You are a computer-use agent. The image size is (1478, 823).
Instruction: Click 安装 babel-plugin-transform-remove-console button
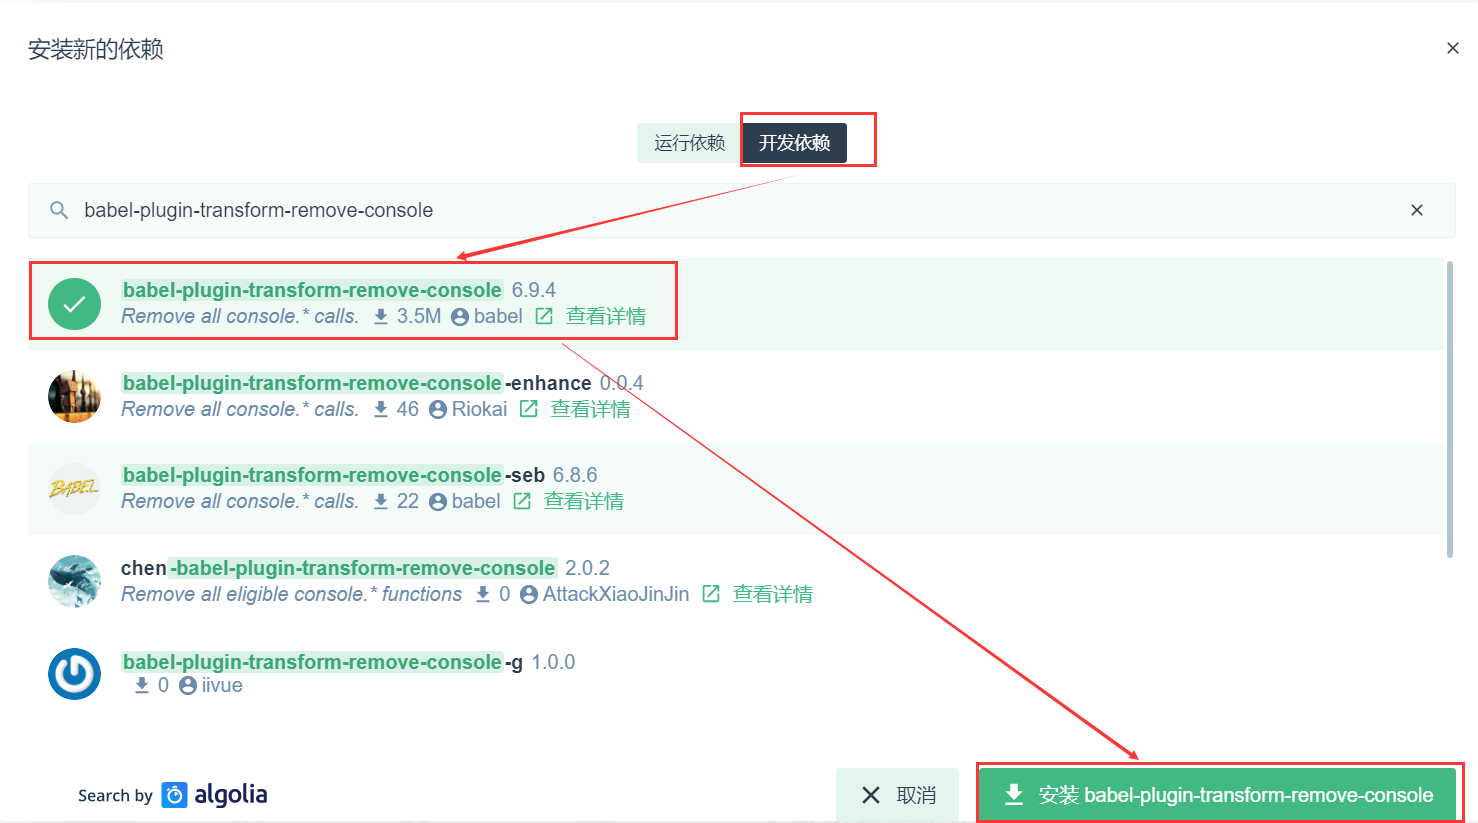pyautogui.click(x=1217, y=795)
